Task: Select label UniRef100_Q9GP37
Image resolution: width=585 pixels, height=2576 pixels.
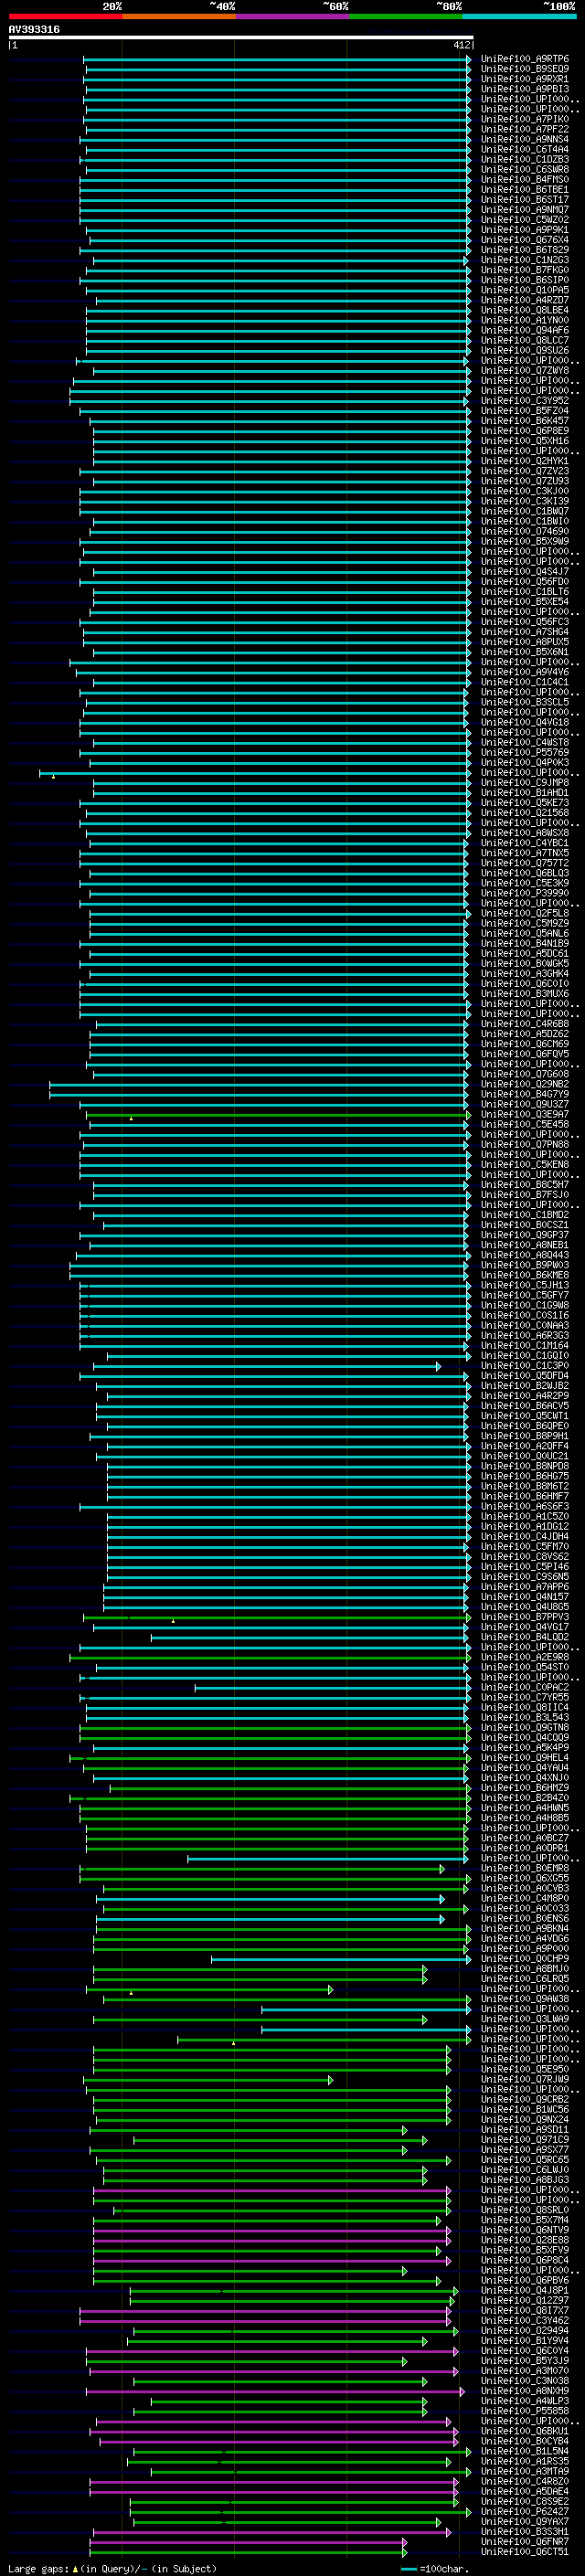Action: point(525,1235)
